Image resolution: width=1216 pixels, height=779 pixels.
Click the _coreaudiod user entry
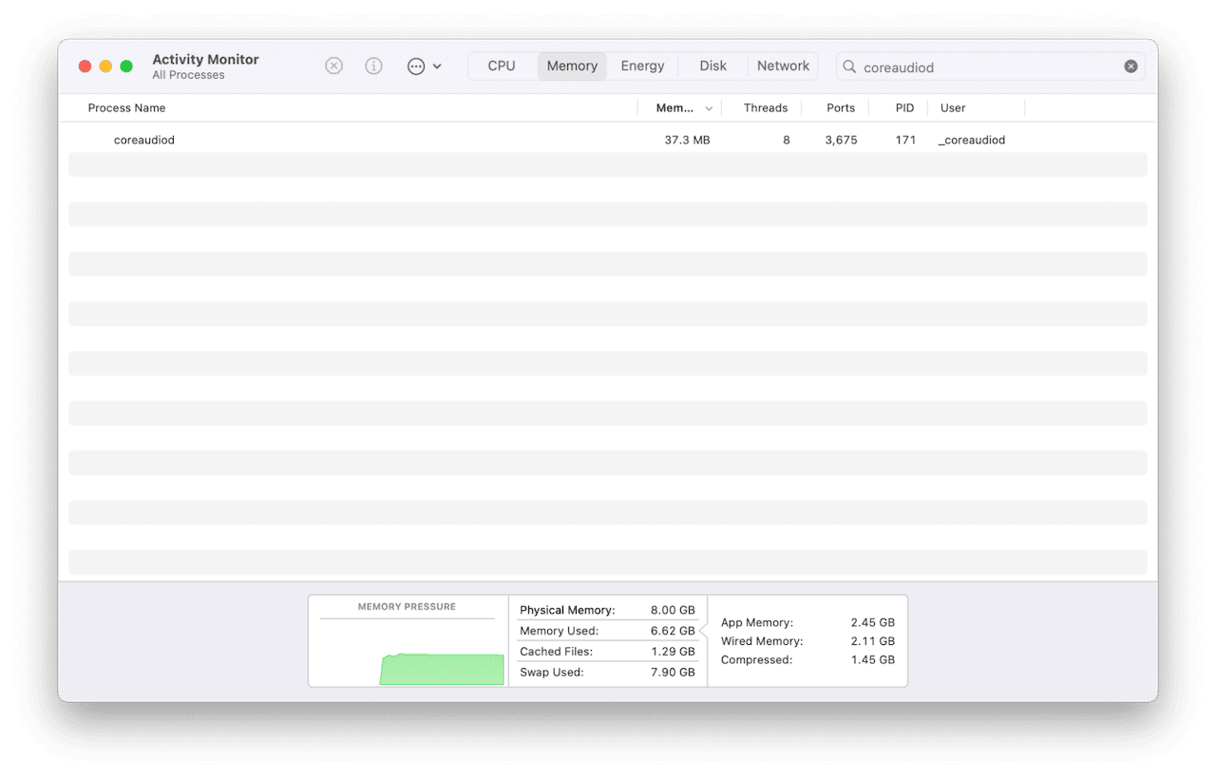click(x=972, y=140)
